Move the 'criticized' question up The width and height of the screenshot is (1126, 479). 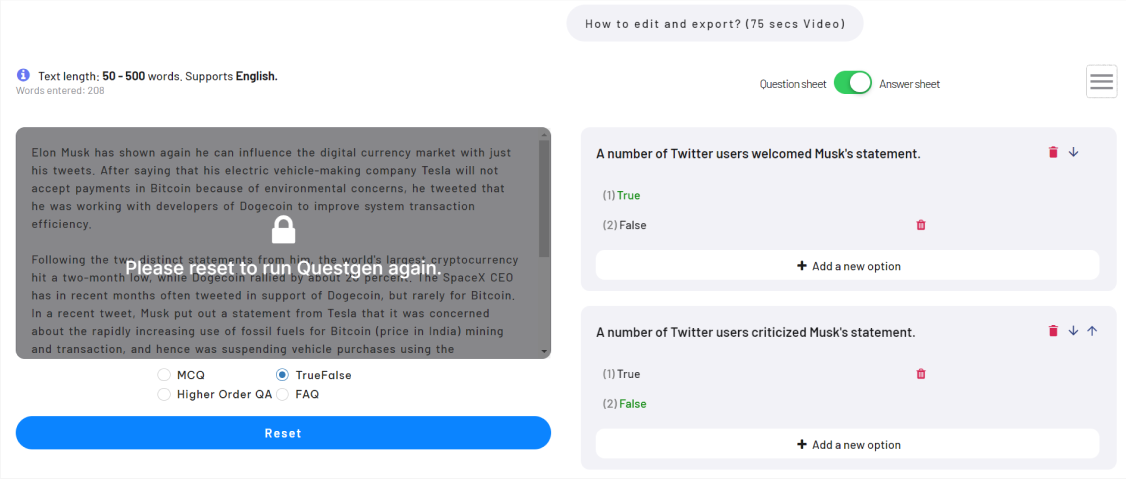point(1092,331)
